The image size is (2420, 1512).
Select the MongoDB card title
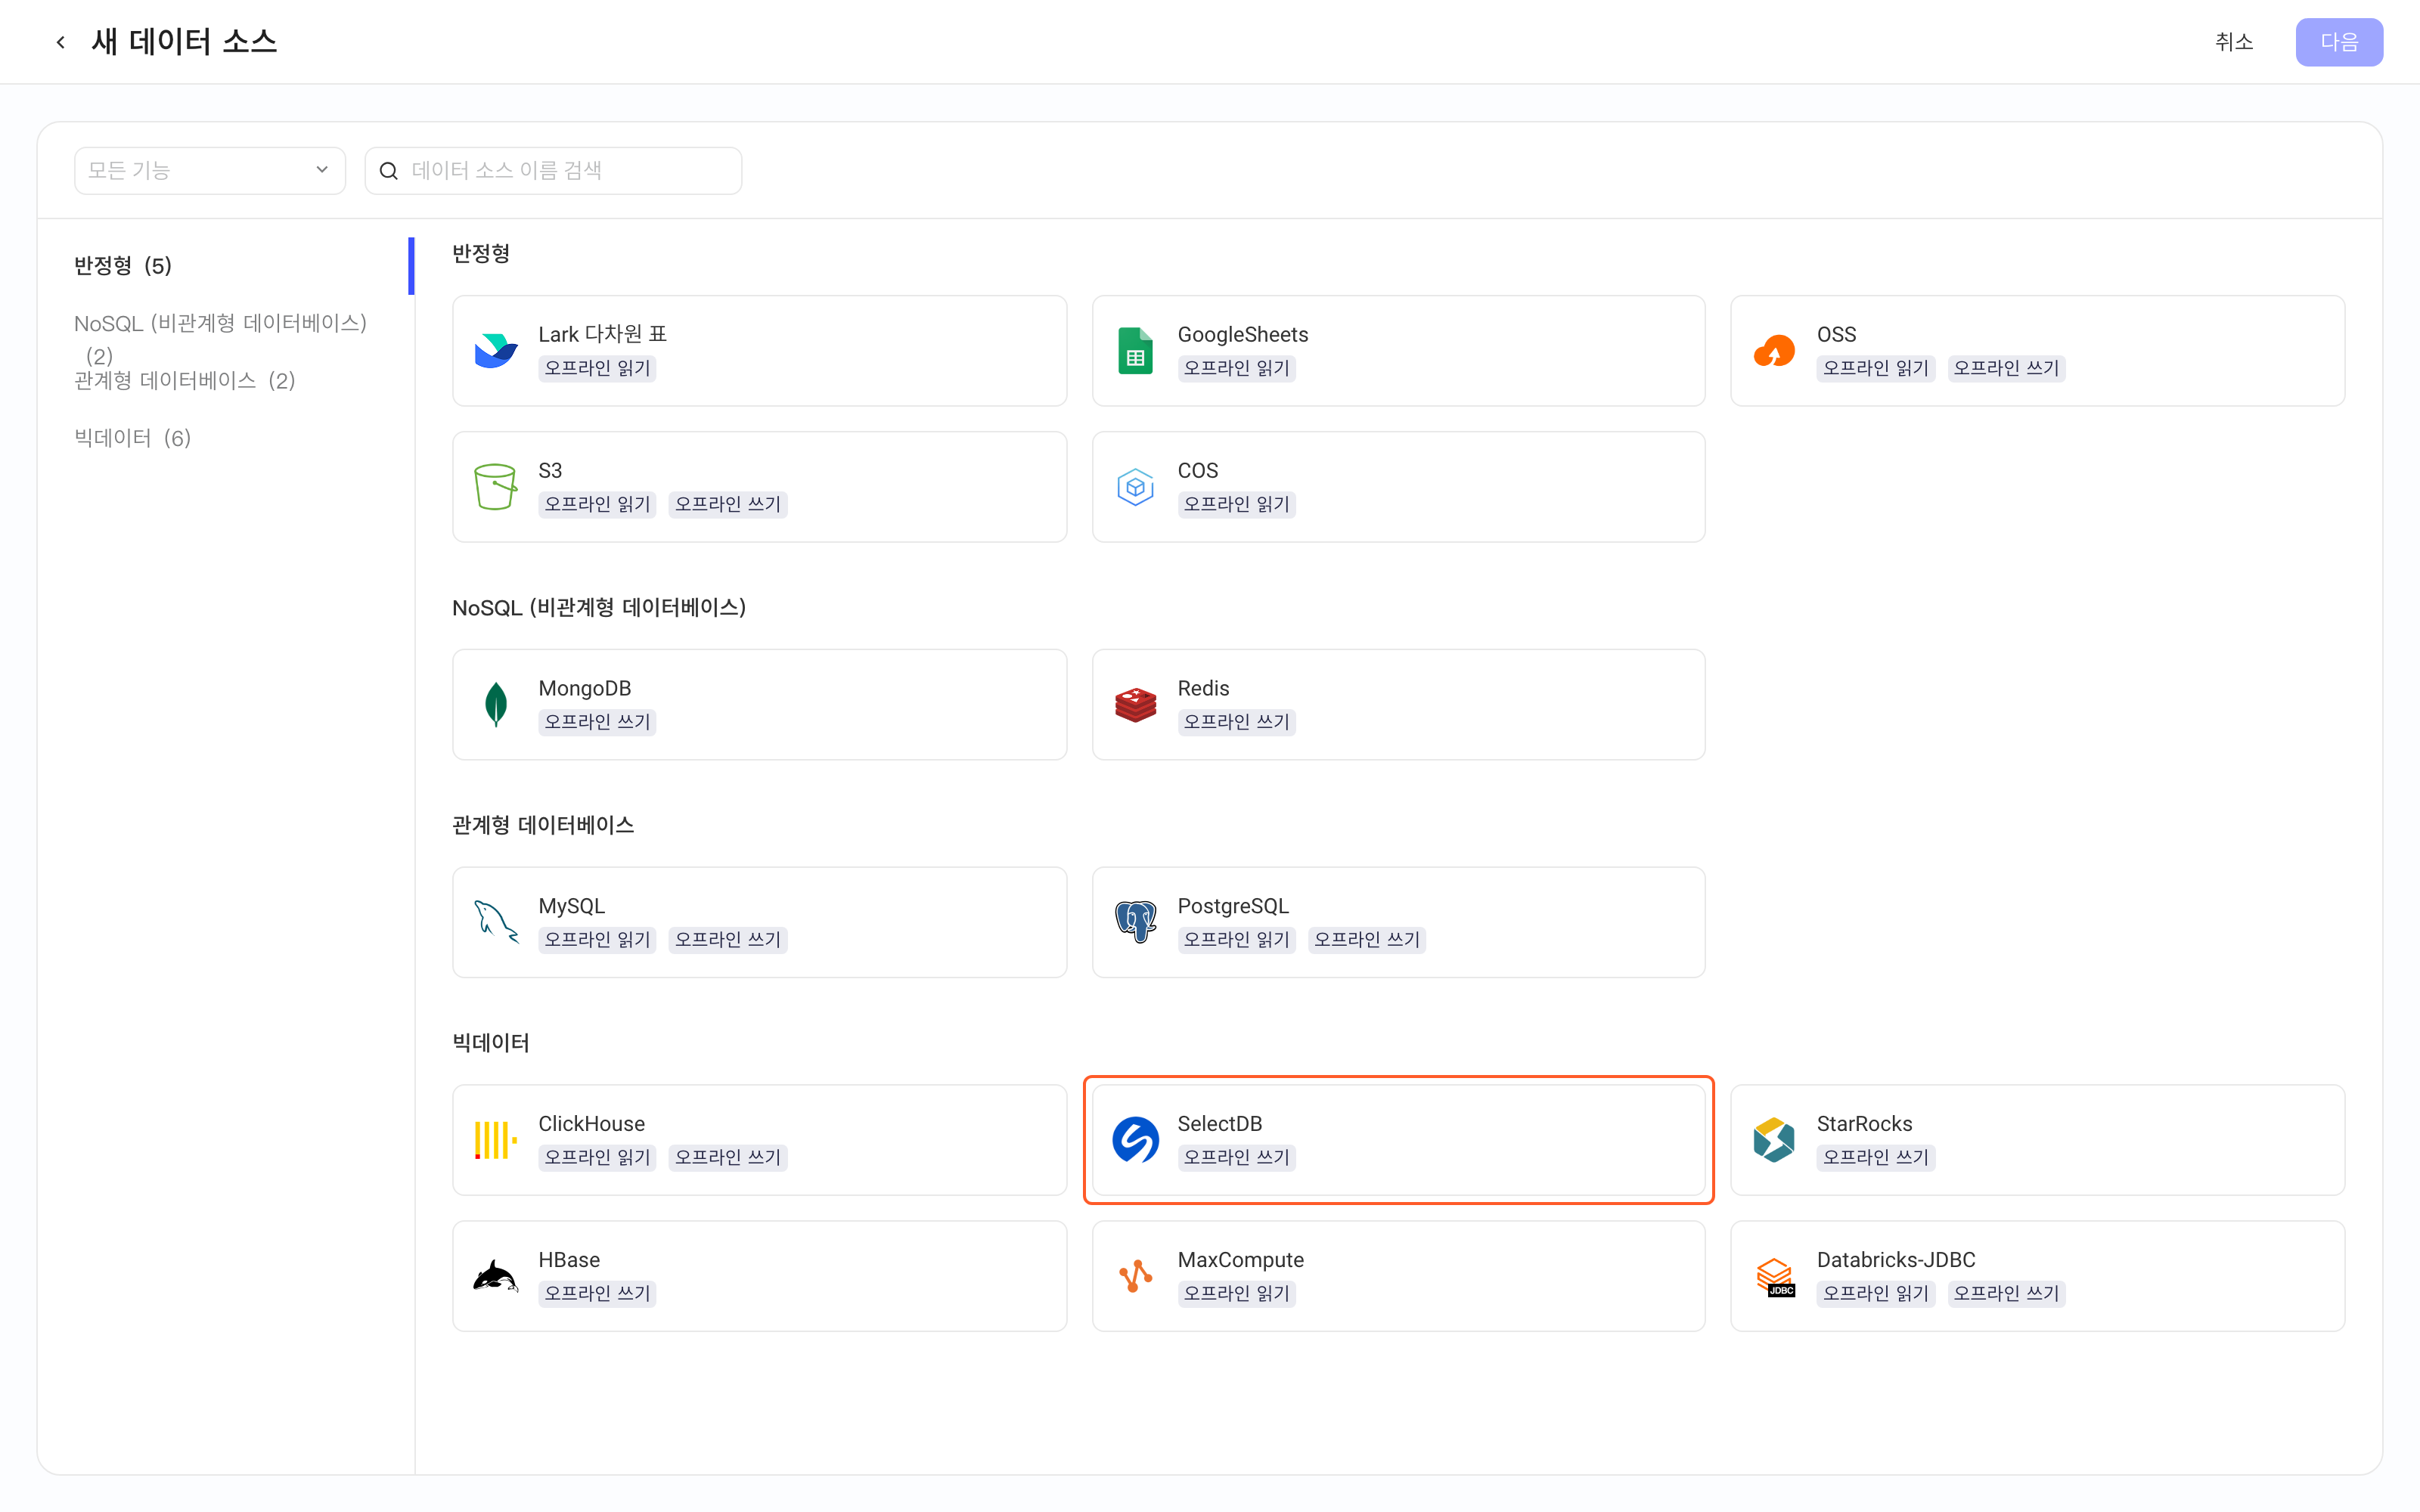coord(584,688)
